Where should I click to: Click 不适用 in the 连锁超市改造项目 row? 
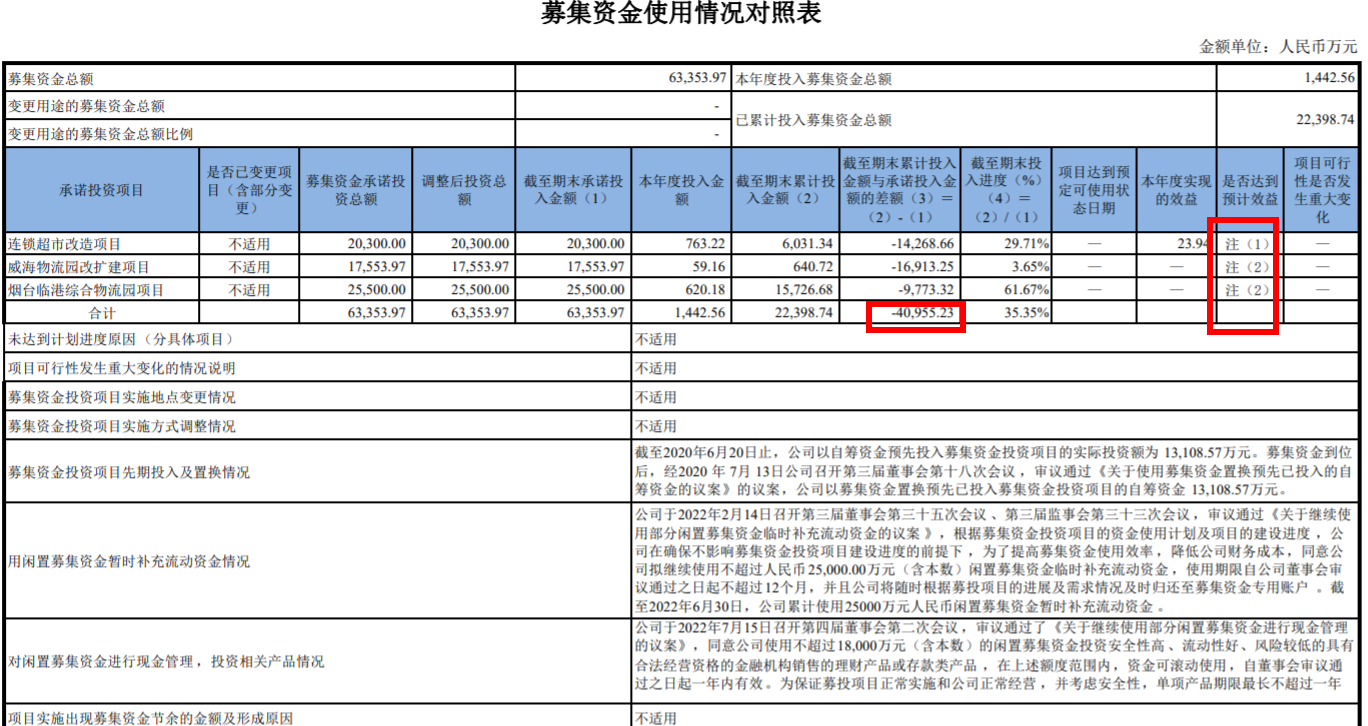pyautogui.click(x=248, y=244)
